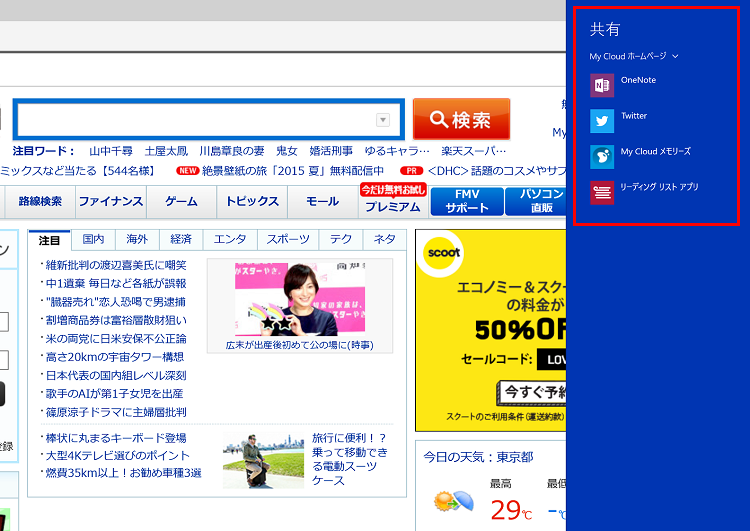Open headline 維新批判の渡辺喜美氏に嘲笑
This screenshot has width=750, height=531.
click(116, 265)
